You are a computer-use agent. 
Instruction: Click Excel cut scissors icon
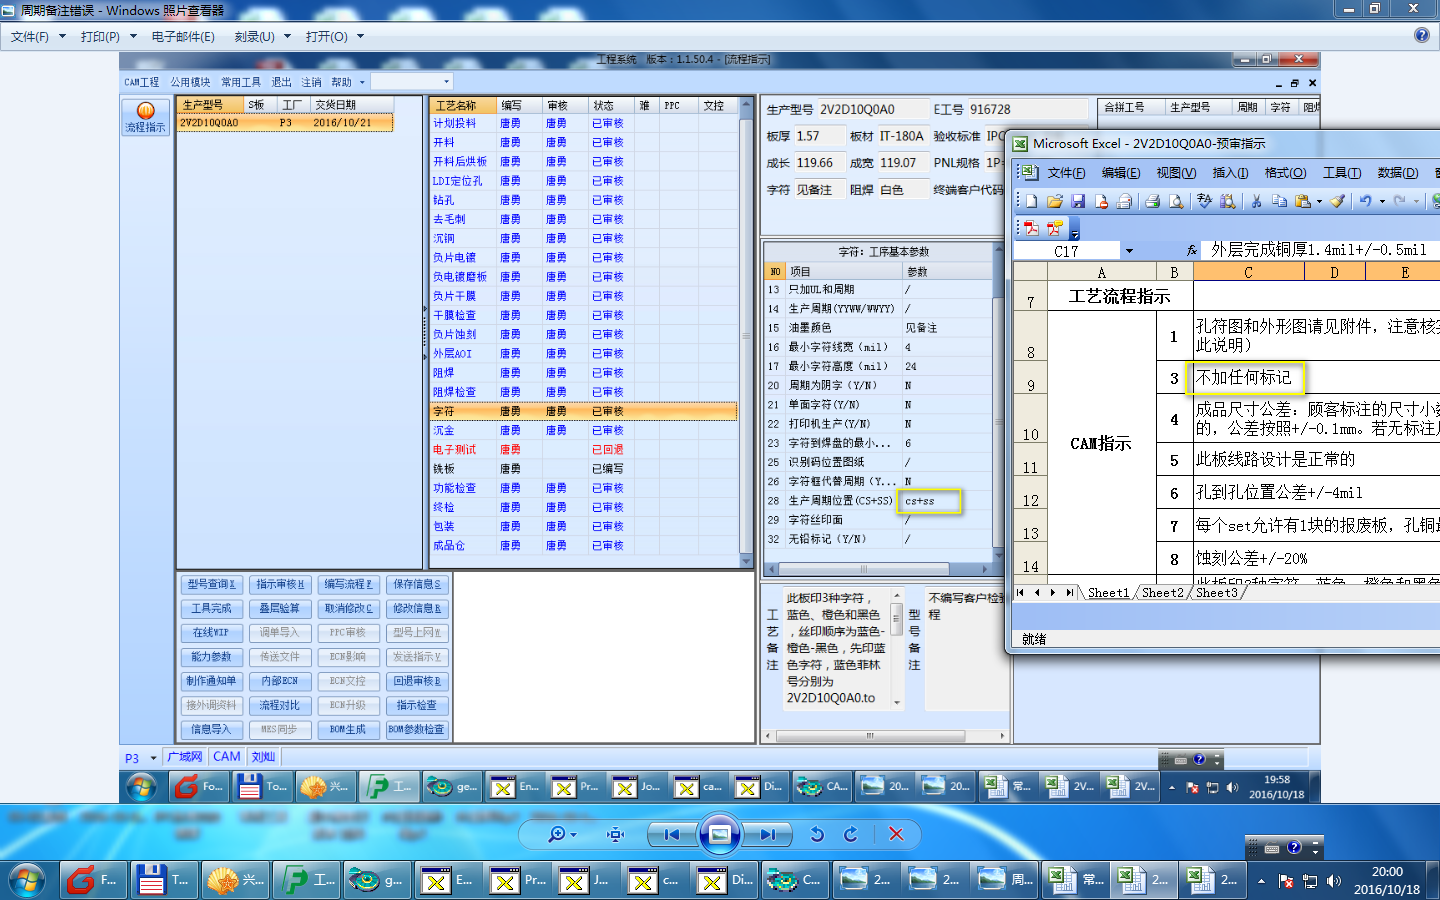point(1256,201)
